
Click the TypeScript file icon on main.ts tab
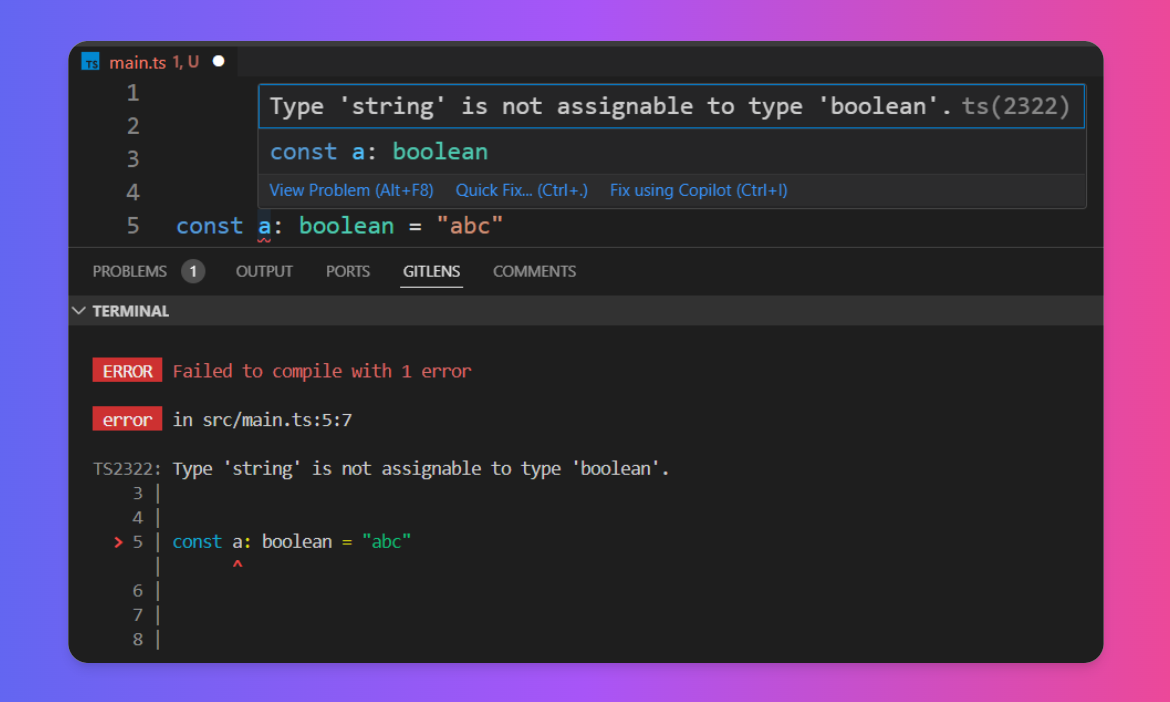pyautogui.click(x=90, y=62)
